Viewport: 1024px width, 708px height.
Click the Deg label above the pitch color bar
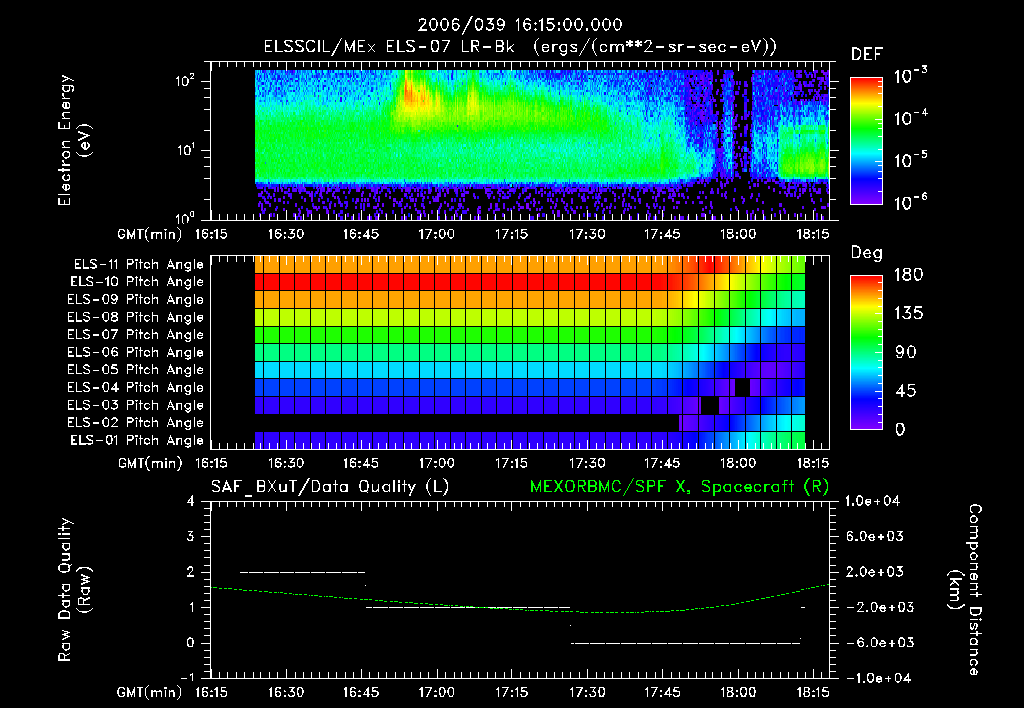click(867, 253)
